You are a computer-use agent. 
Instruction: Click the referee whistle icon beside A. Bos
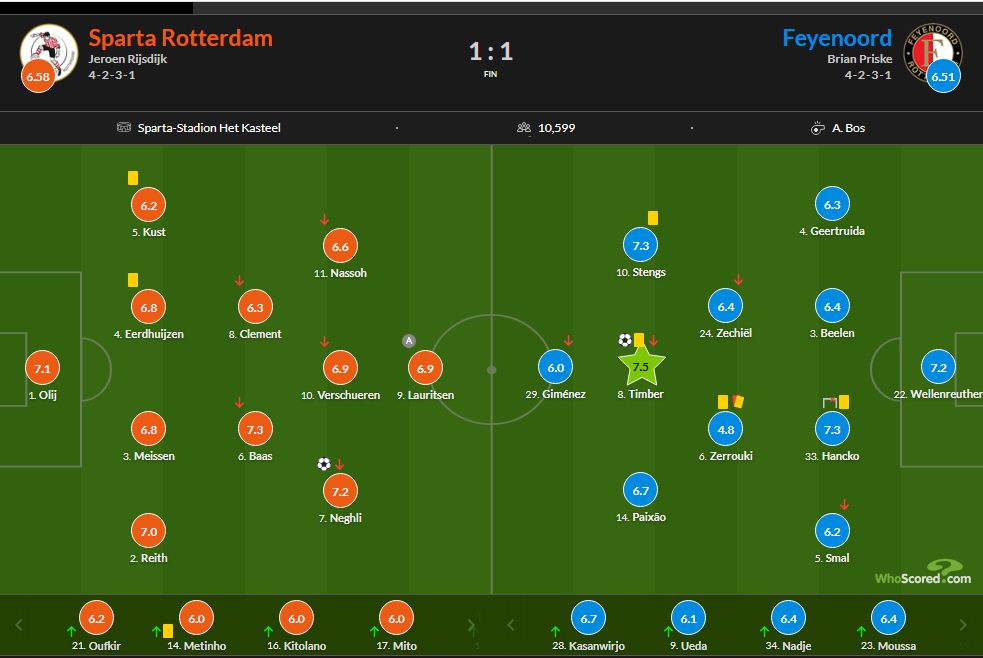tap(817, 128)
